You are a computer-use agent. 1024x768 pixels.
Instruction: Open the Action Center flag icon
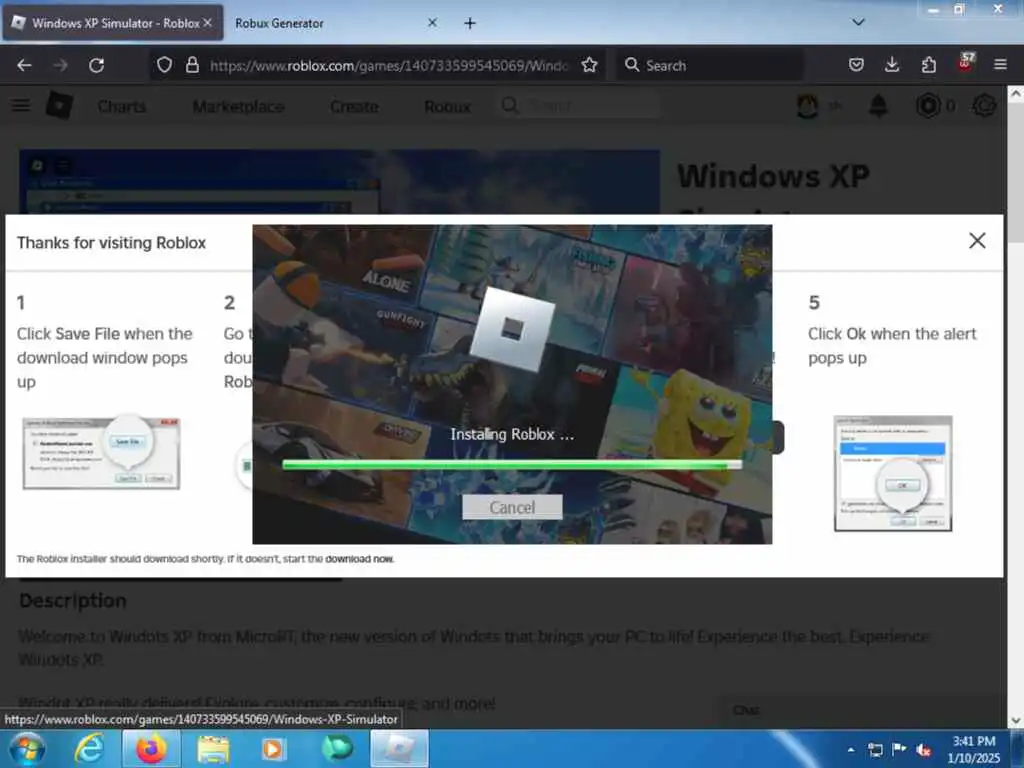pyautogui.click(x=899, y=749)
